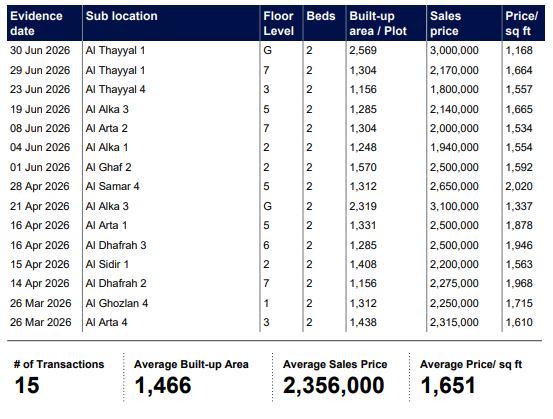
Task: Select the Average Price/ sq ft value 1,651
Action: (x=448, y=385)
